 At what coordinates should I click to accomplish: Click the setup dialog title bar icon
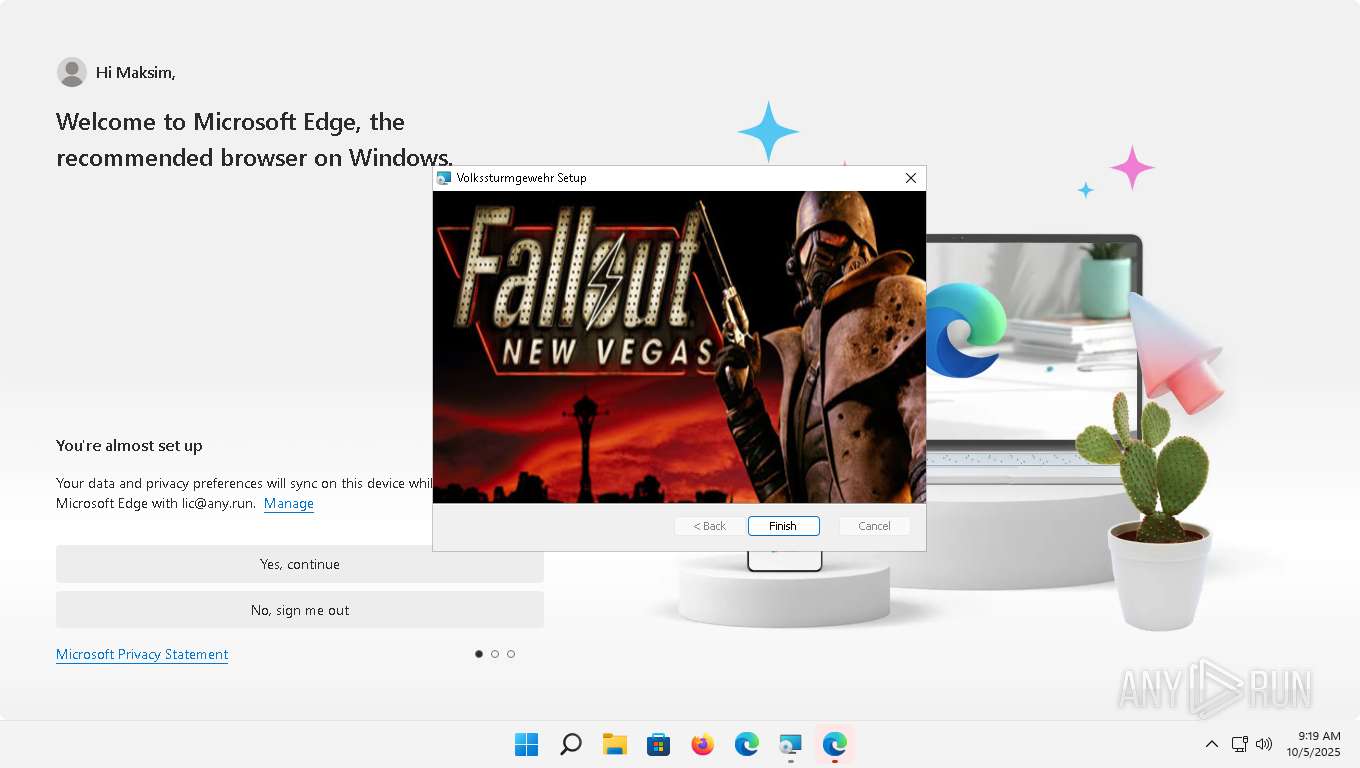444,178
